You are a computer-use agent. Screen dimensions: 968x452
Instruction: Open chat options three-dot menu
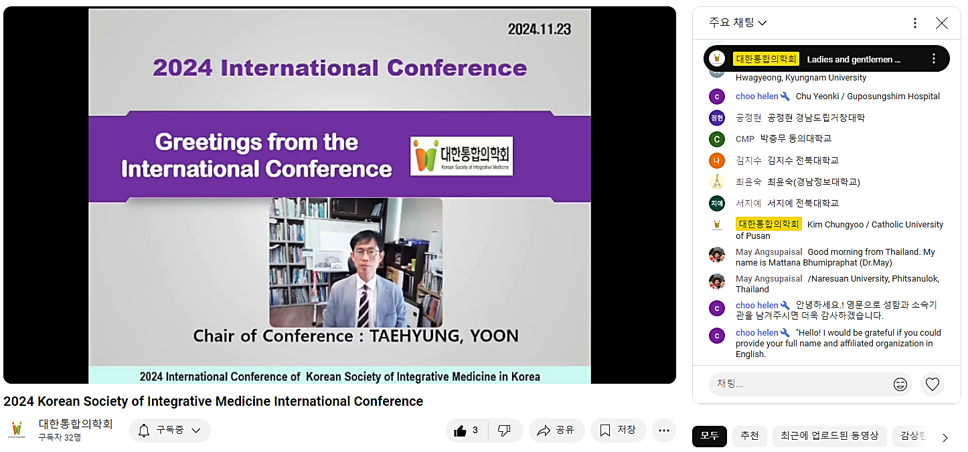pos(914,23)
